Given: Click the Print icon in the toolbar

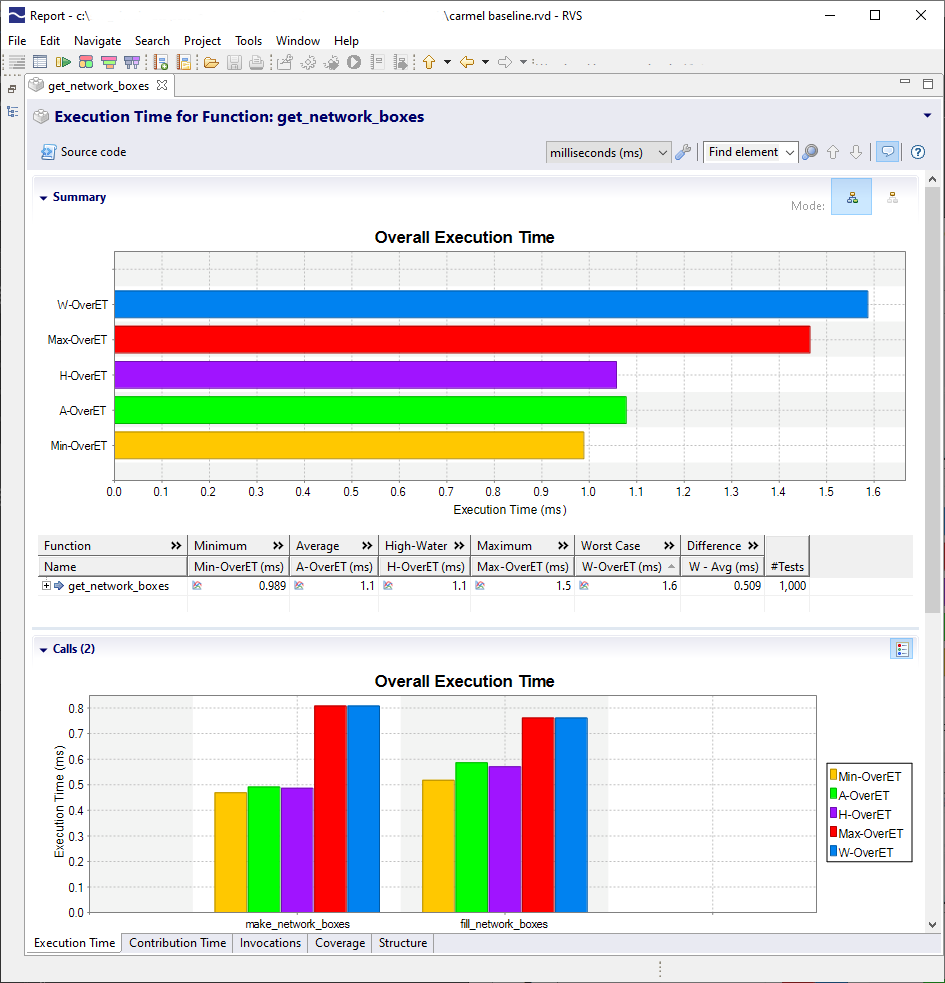Looking at the screenshot, I should [258, 61].
